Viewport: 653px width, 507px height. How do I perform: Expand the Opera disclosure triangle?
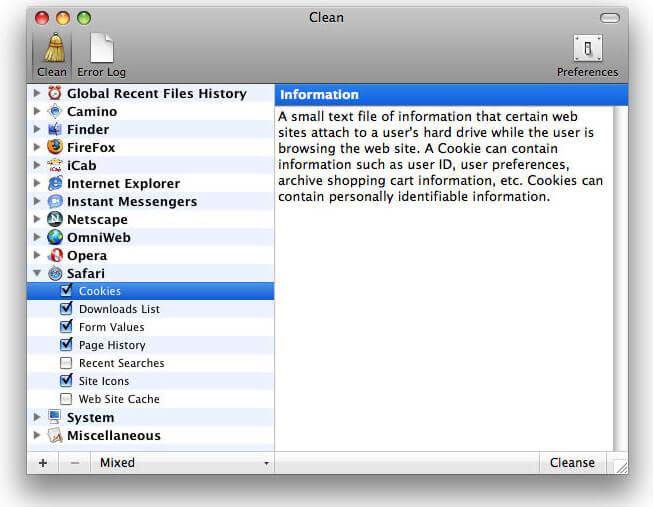tap(37, 255)
